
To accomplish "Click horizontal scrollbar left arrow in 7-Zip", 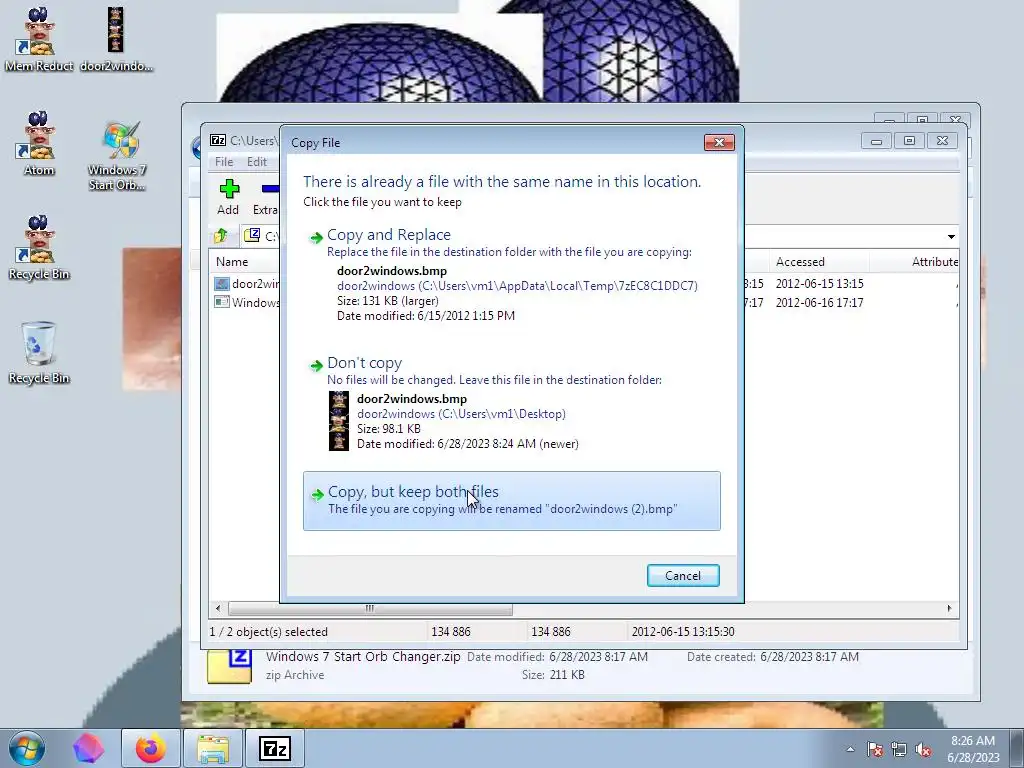I will [x=218, y=609].
